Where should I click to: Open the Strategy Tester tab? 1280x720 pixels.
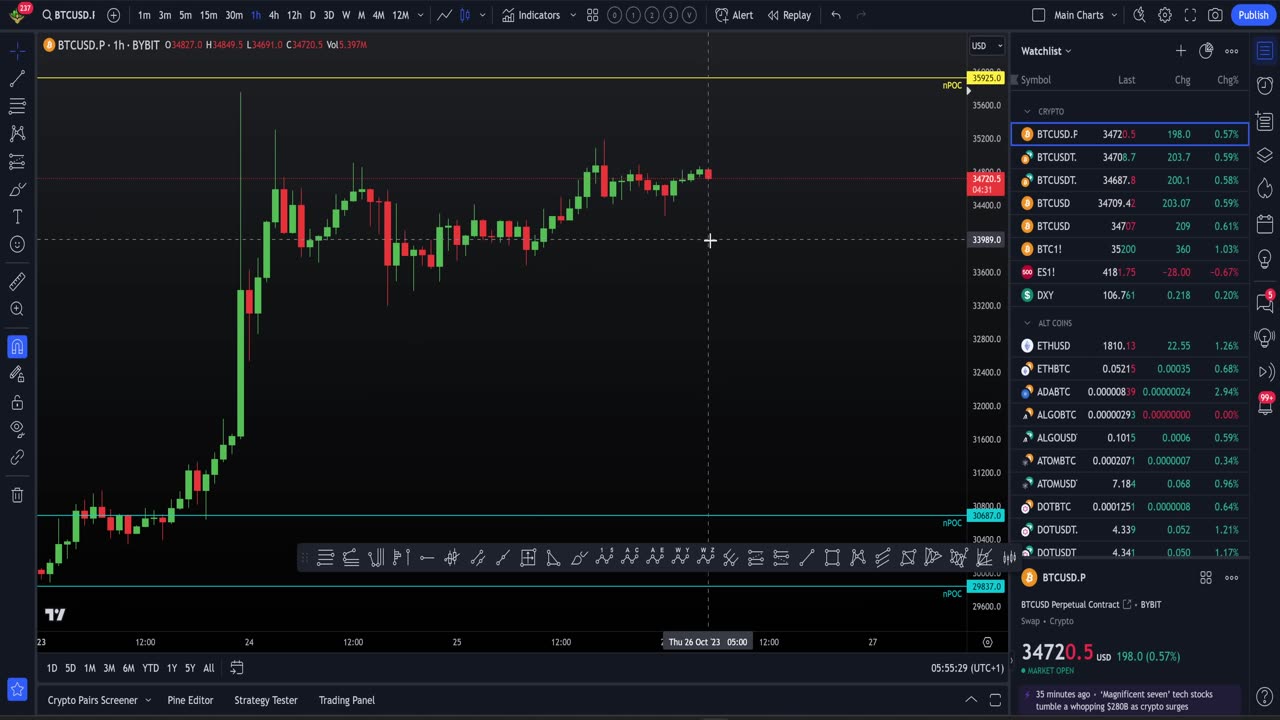point(266,700)
